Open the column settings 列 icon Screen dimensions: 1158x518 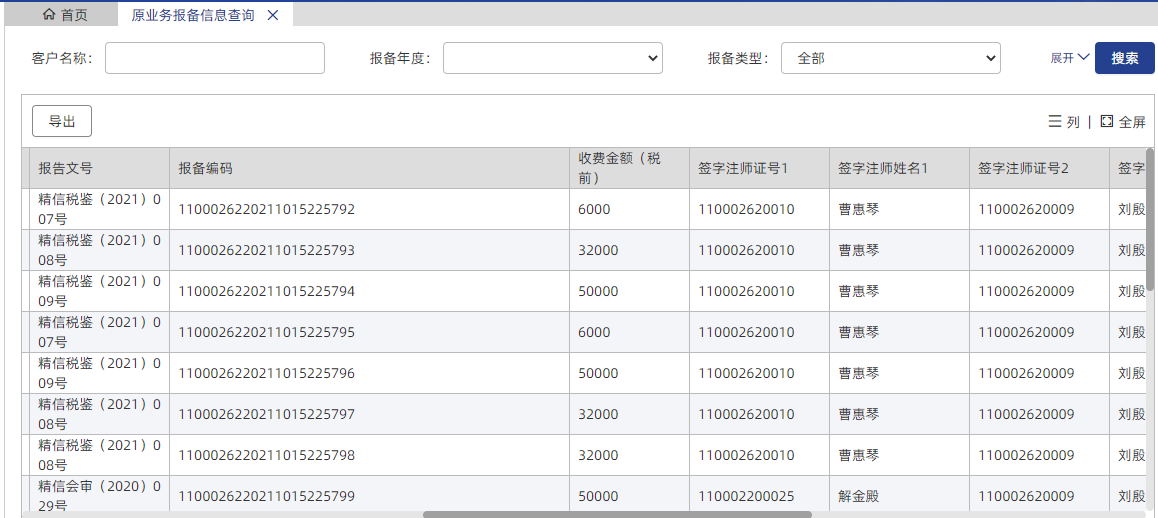[1055, 121]
